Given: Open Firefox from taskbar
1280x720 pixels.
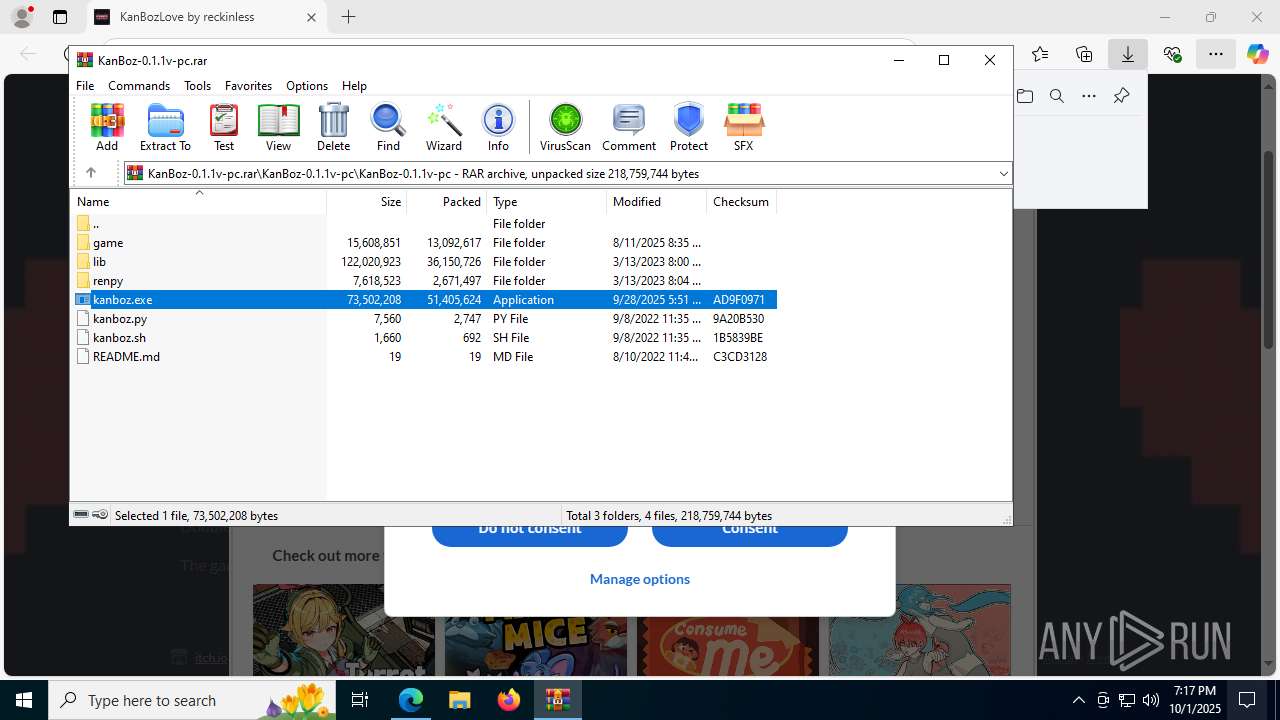Looking at the screenshot, I should [x=509, y=700].
